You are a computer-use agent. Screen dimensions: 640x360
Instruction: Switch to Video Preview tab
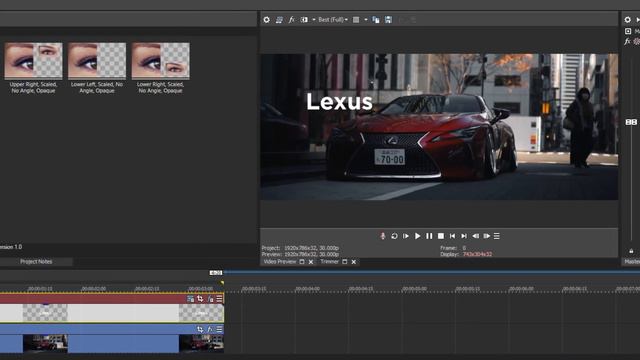(280, 262)
